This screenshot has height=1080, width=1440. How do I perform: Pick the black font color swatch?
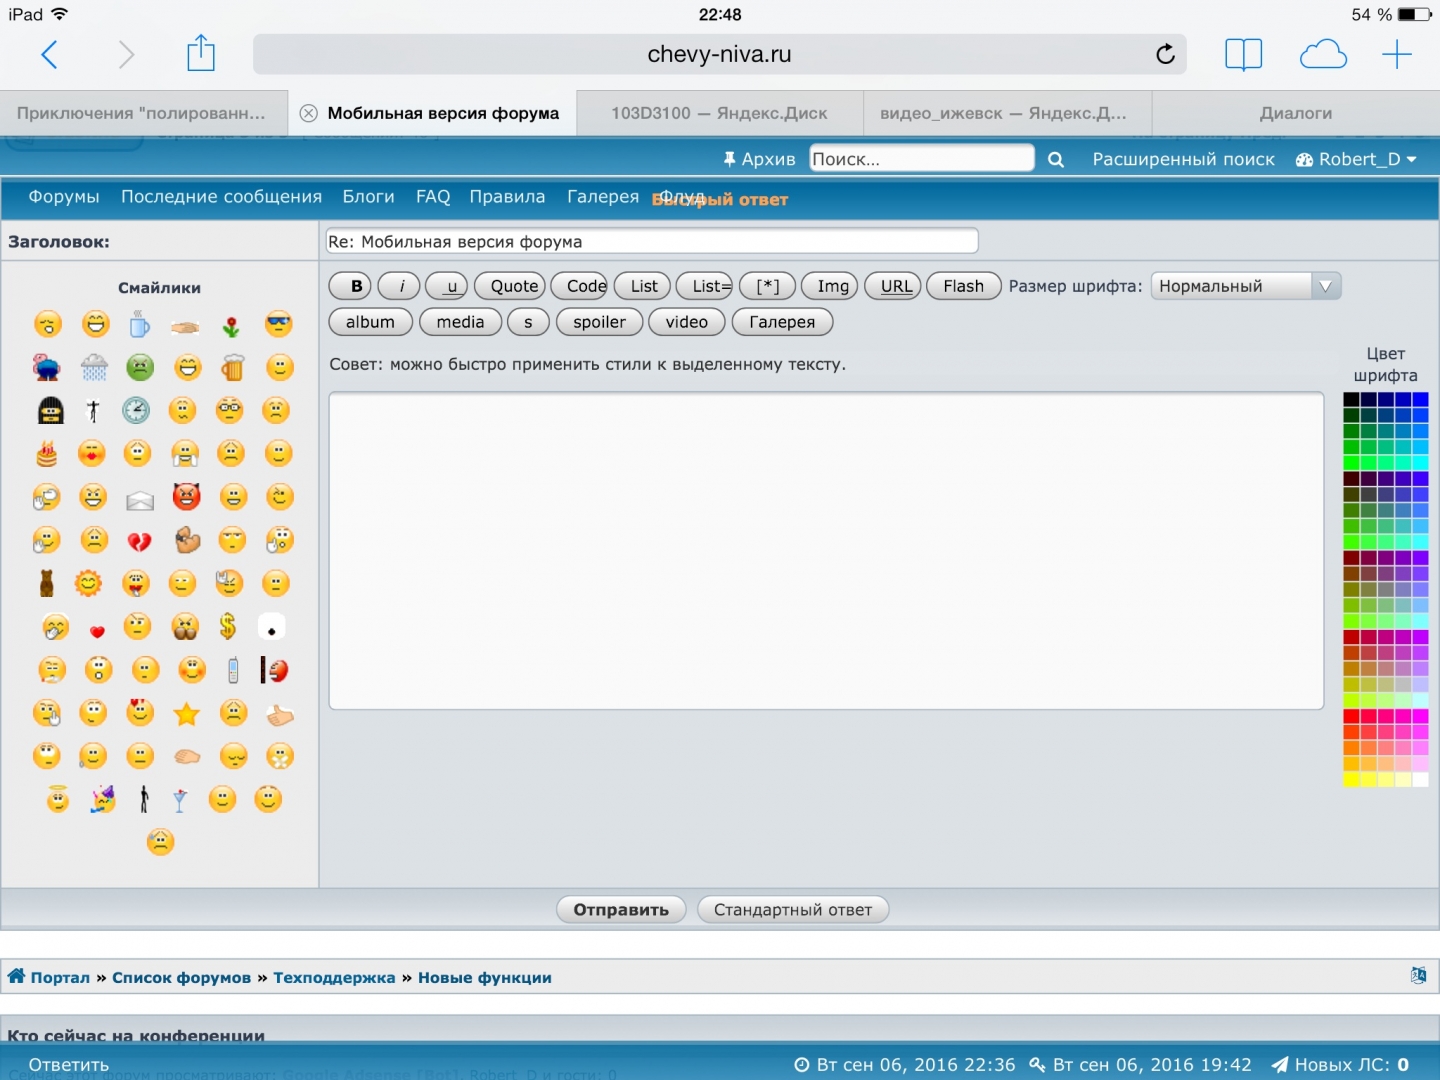(1351, 400)
